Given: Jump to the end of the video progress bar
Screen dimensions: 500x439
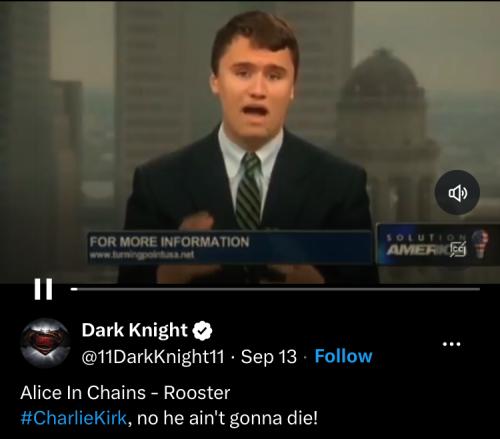Looking at the screenshot, I should click(478, 289).
